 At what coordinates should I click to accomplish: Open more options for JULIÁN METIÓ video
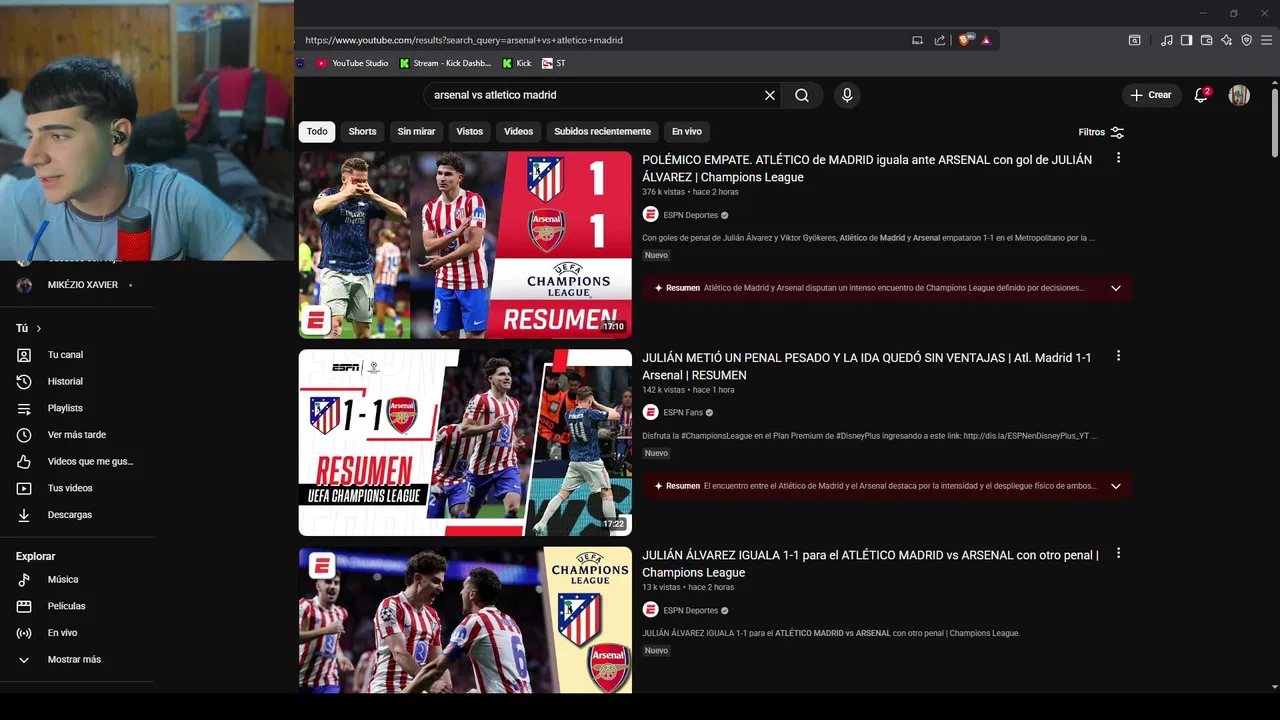click(1118, 356)
